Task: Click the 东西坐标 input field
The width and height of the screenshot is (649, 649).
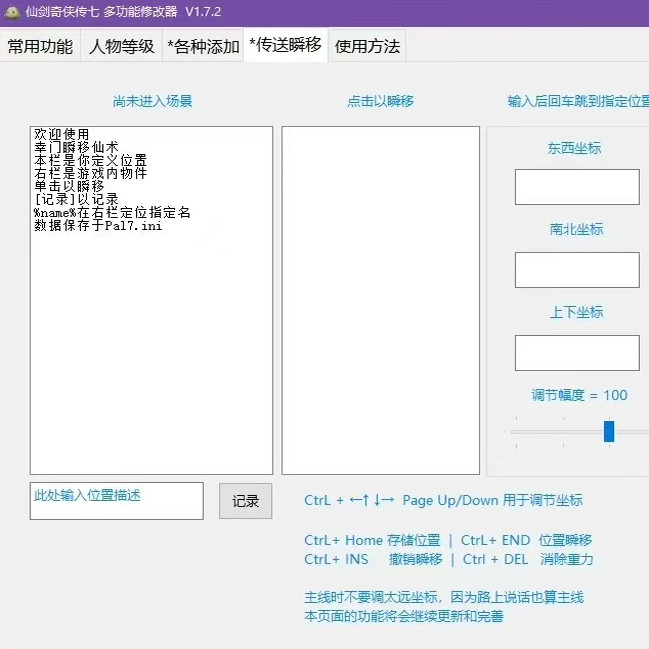Action: click(x=577, y=187)
